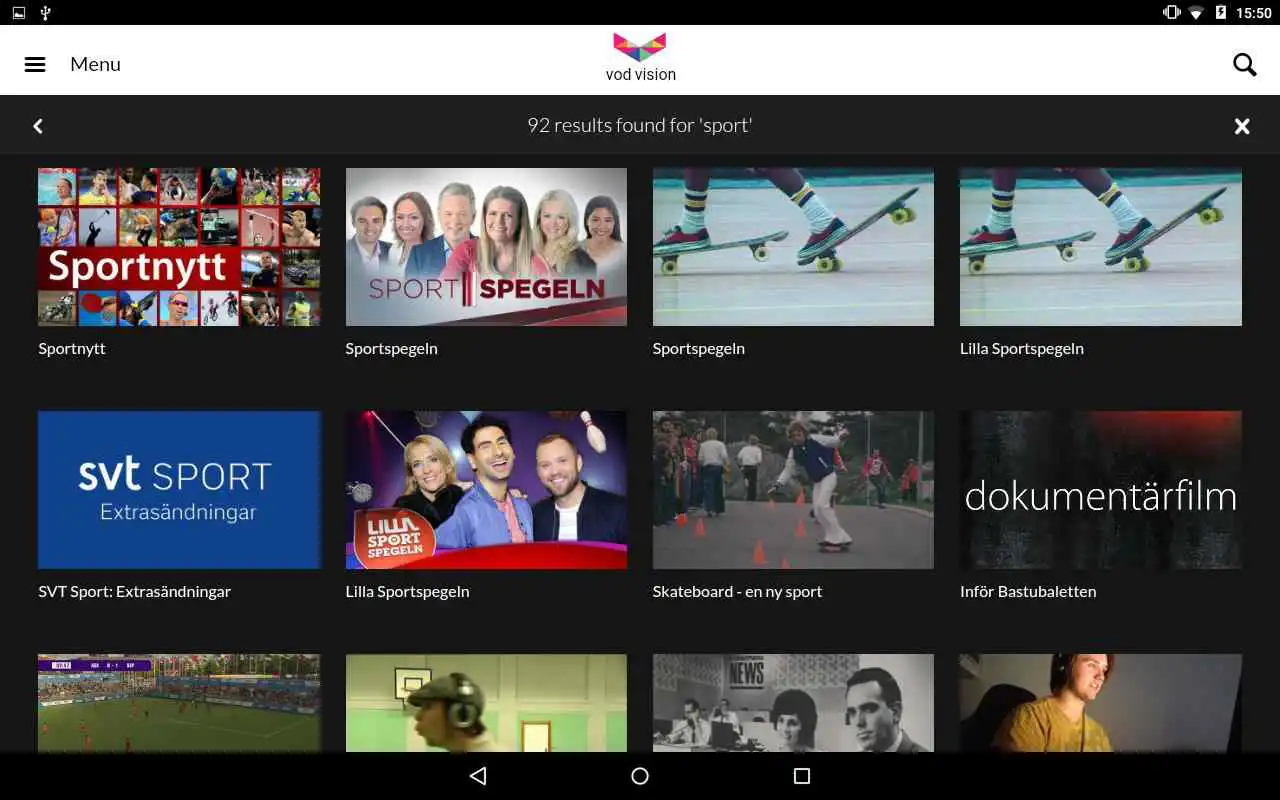1280x800 pixels.
Task: Tap the USB notification icon
Action: [x=45, y=13]
